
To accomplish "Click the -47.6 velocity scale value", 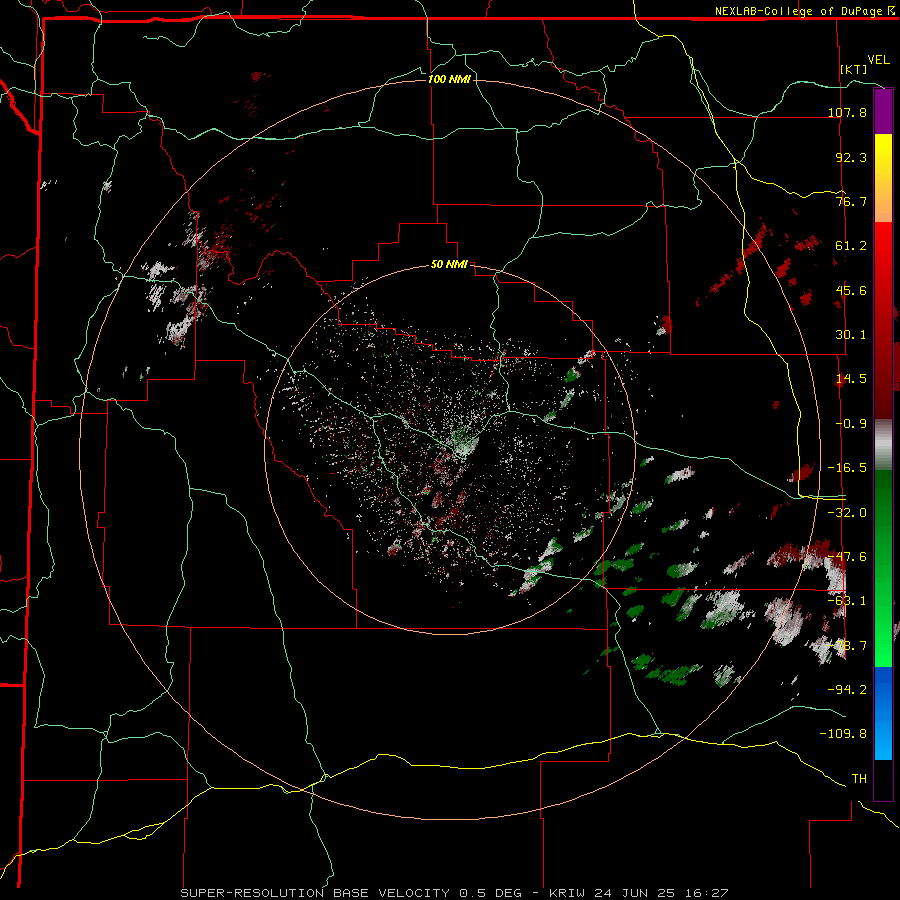I will 847,557.
